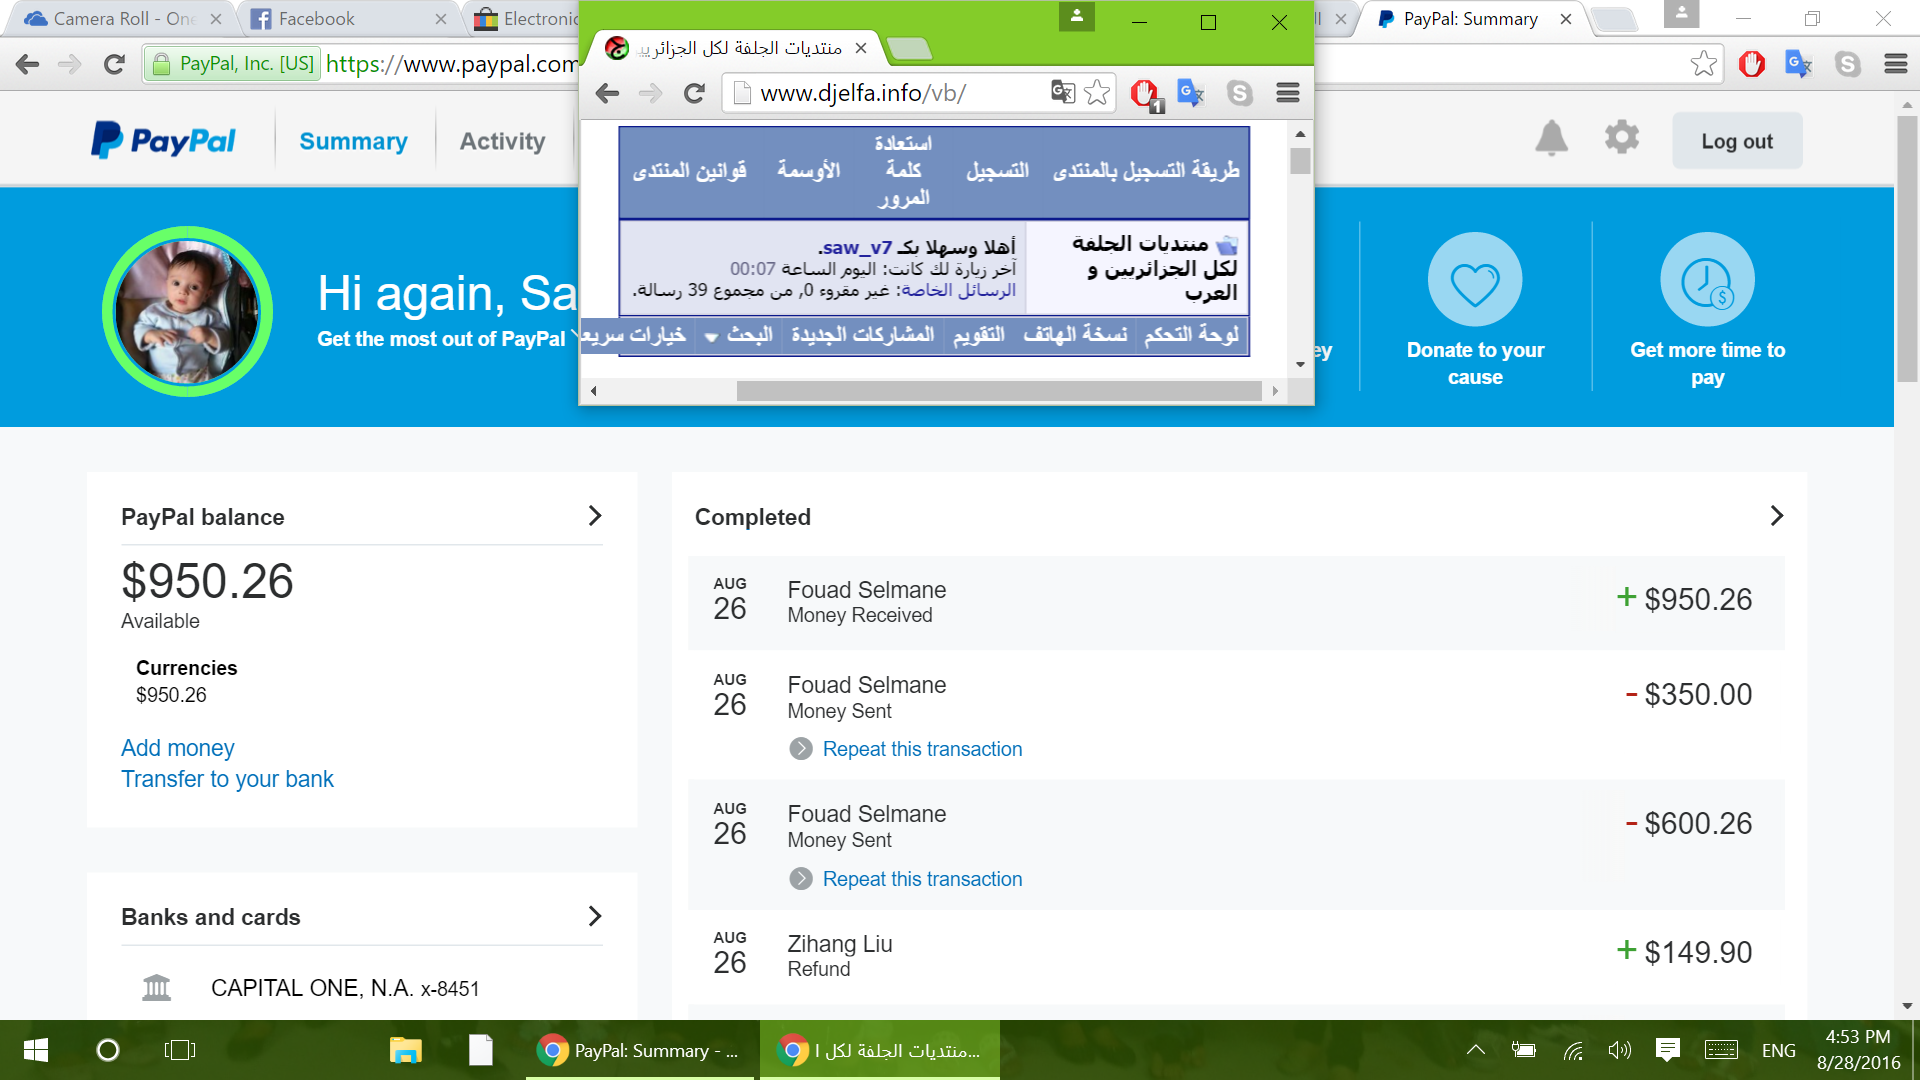The height and width of the screenshot is (1080, 1920).
Task: Open File Explorer from the taskbar
Action: click(x=406, y=1050)
